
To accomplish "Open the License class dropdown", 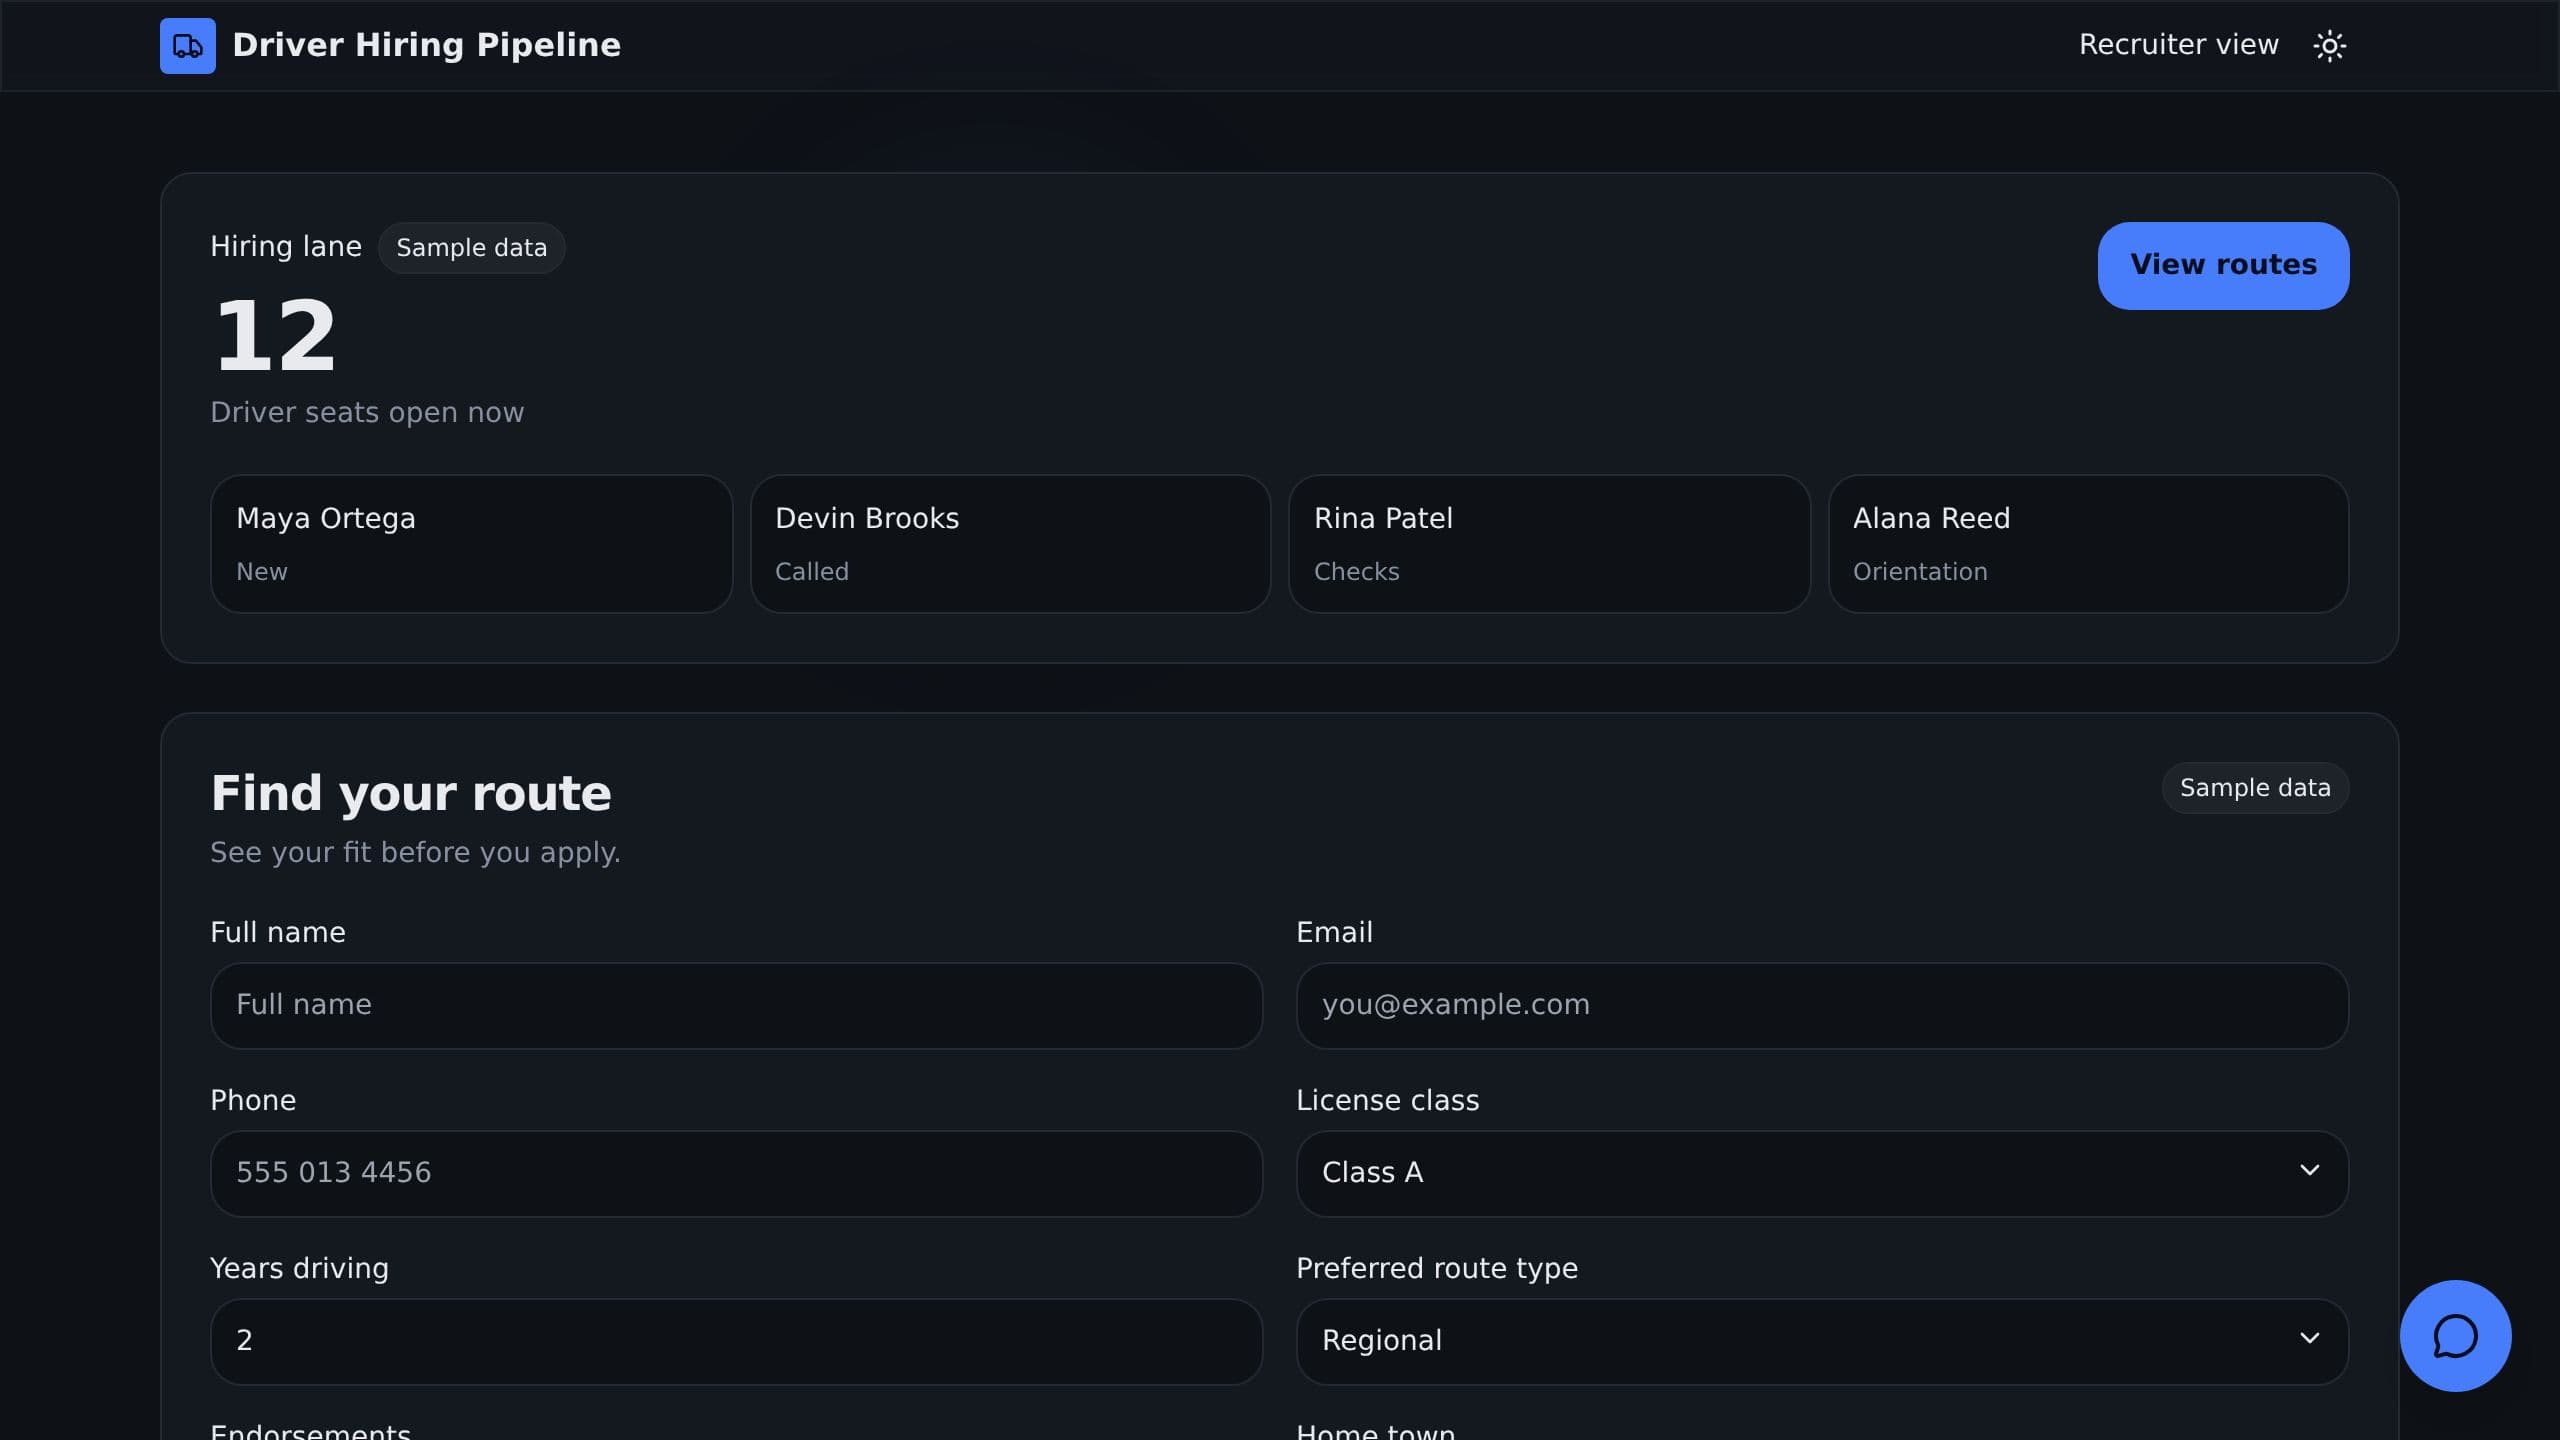I will point(1822,1173).
